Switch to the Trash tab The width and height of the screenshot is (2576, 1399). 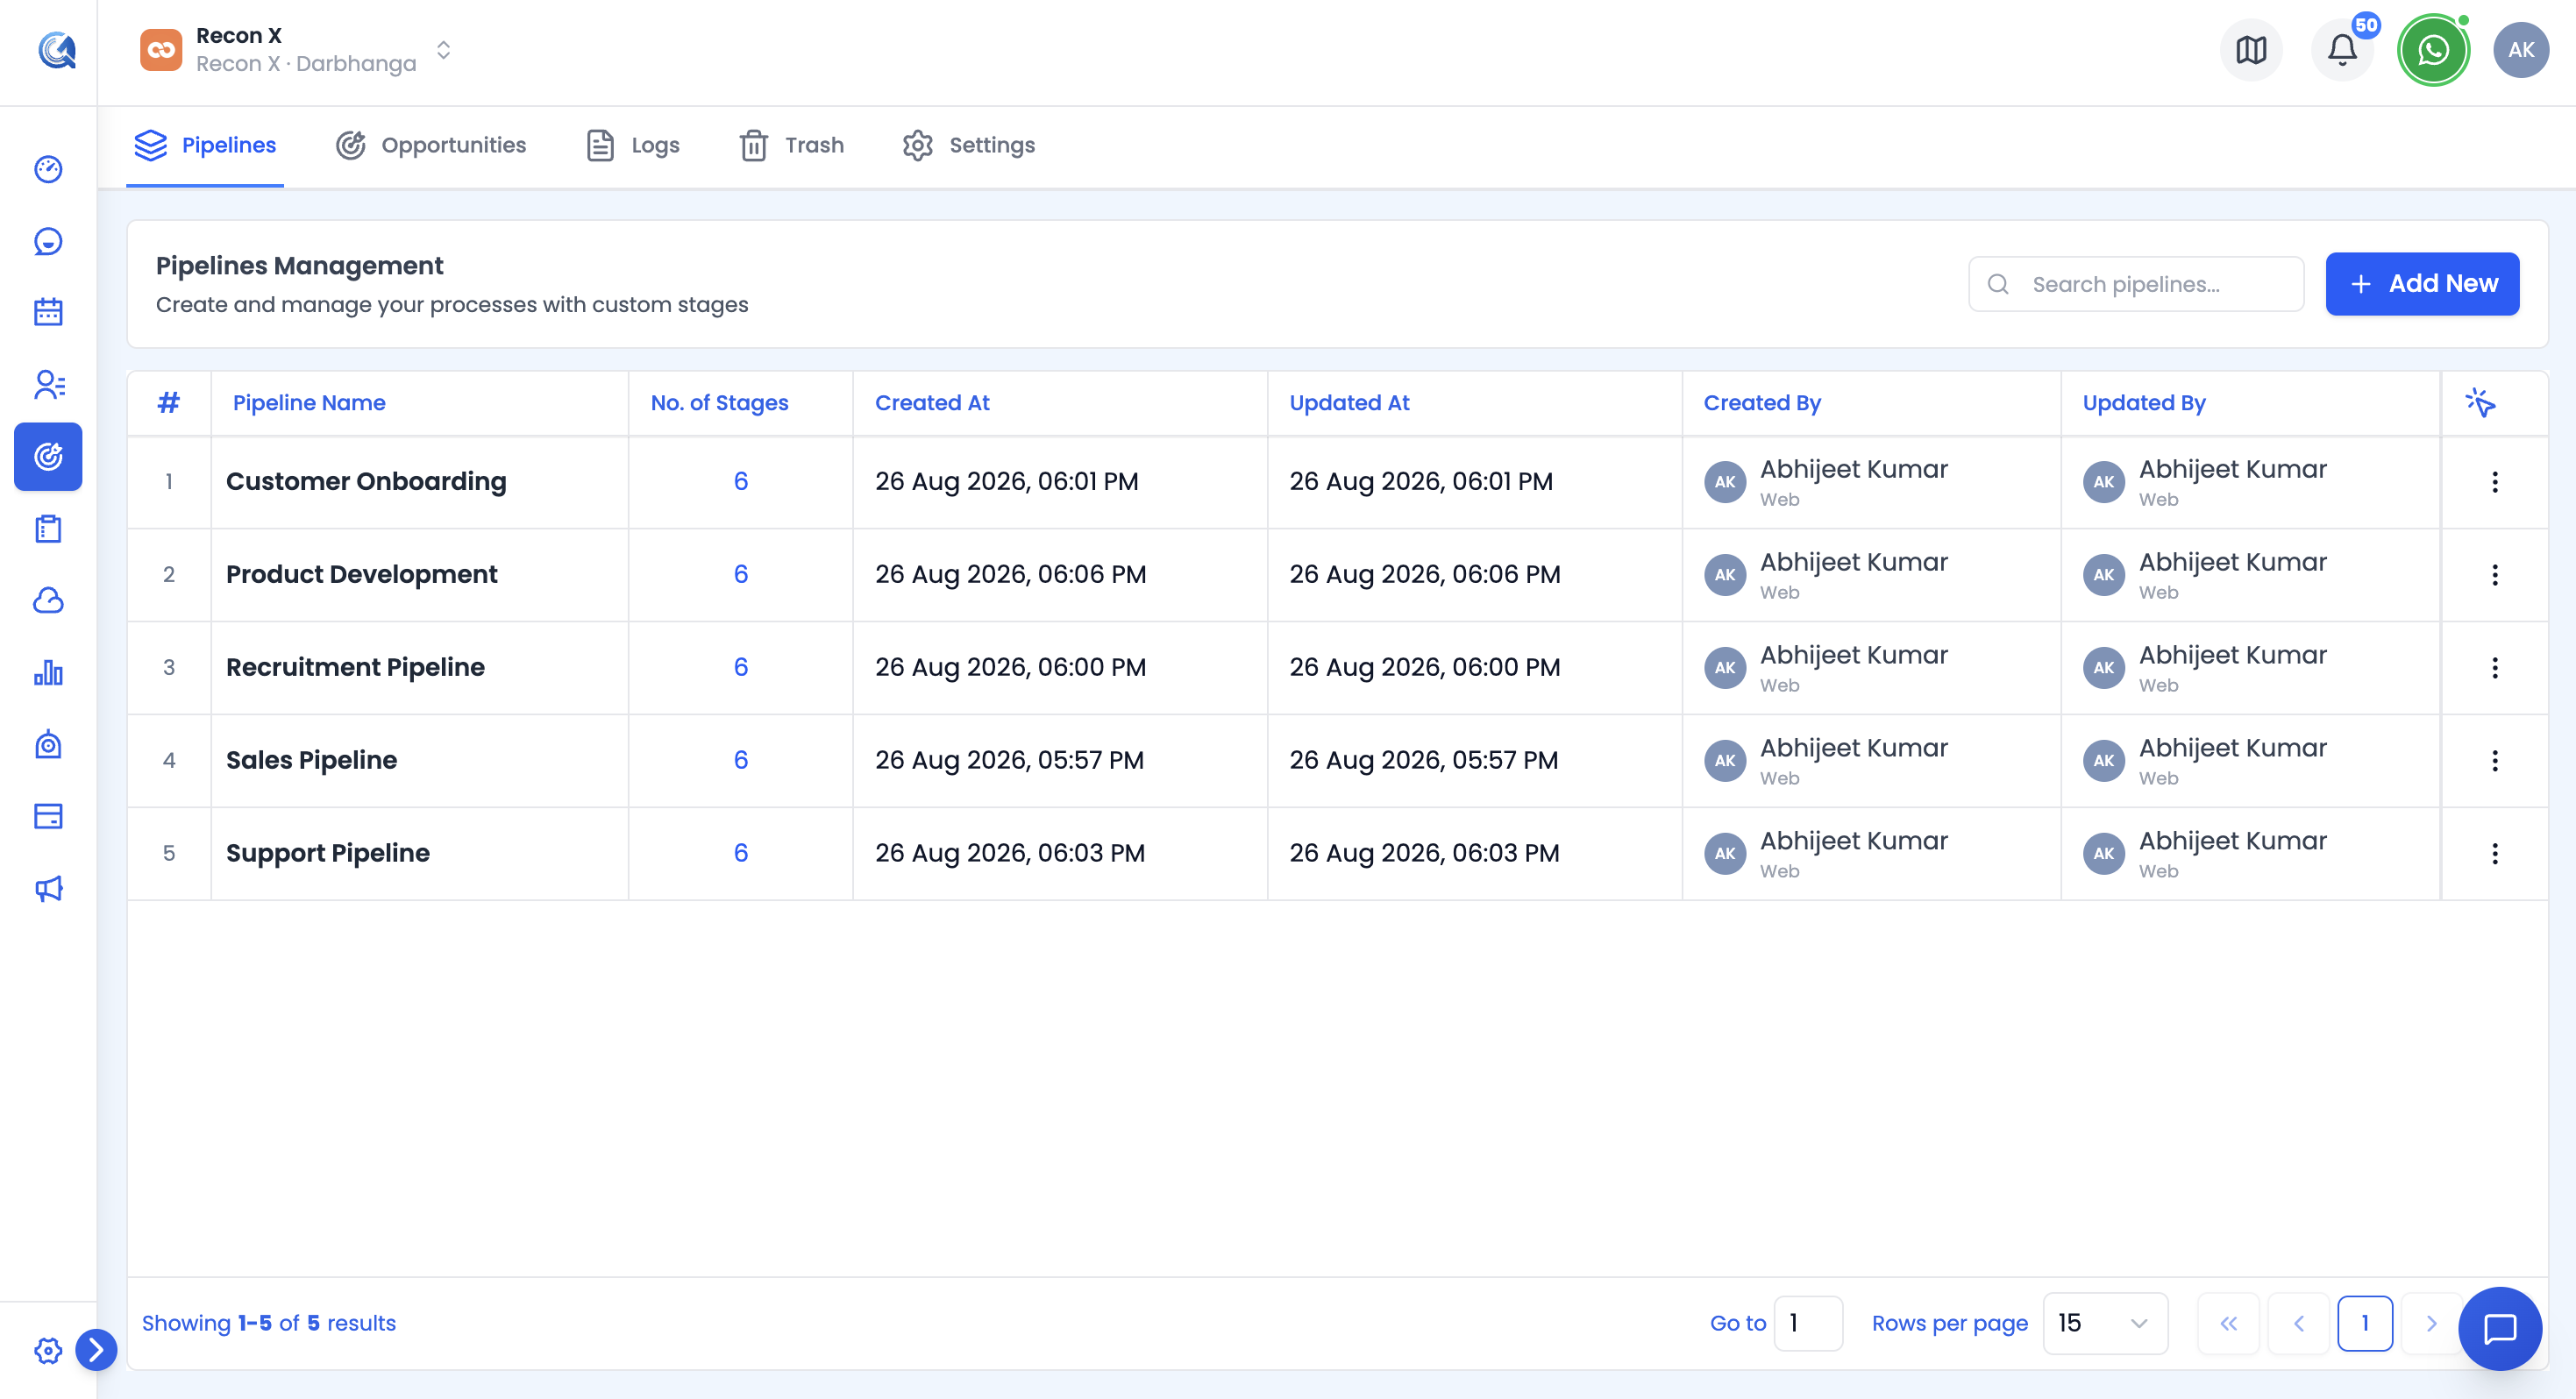791,145
